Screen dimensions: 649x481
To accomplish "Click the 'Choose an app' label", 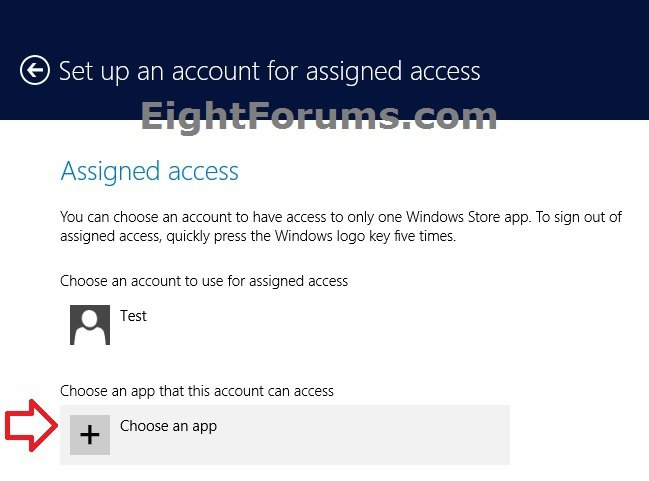I will pos(168,426).
